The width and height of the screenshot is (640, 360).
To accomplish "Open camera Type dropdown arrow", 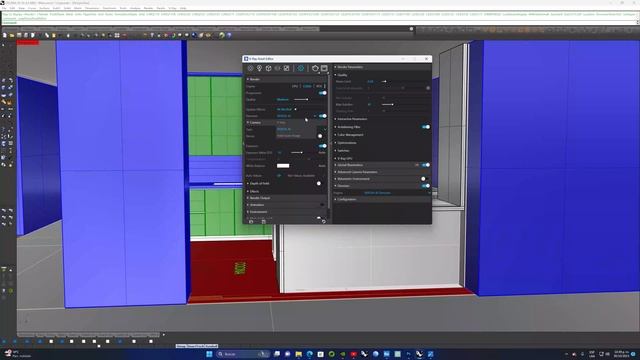I will [325, 129].
